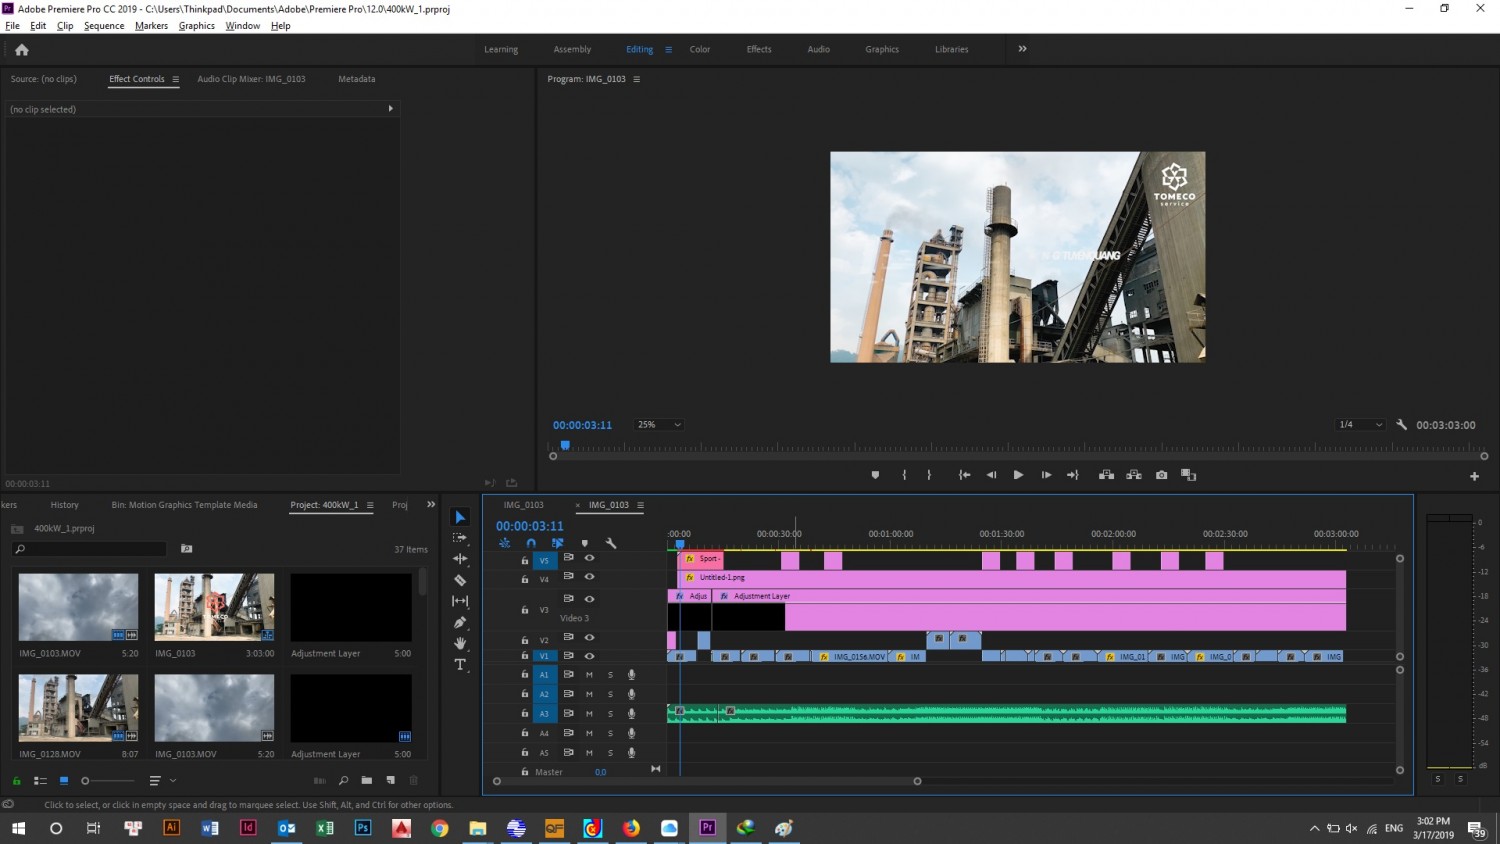Select the IMG_0128.MOV thumbnail
This screenshot has width=1500, height=844.
click(x=78, y=708)
